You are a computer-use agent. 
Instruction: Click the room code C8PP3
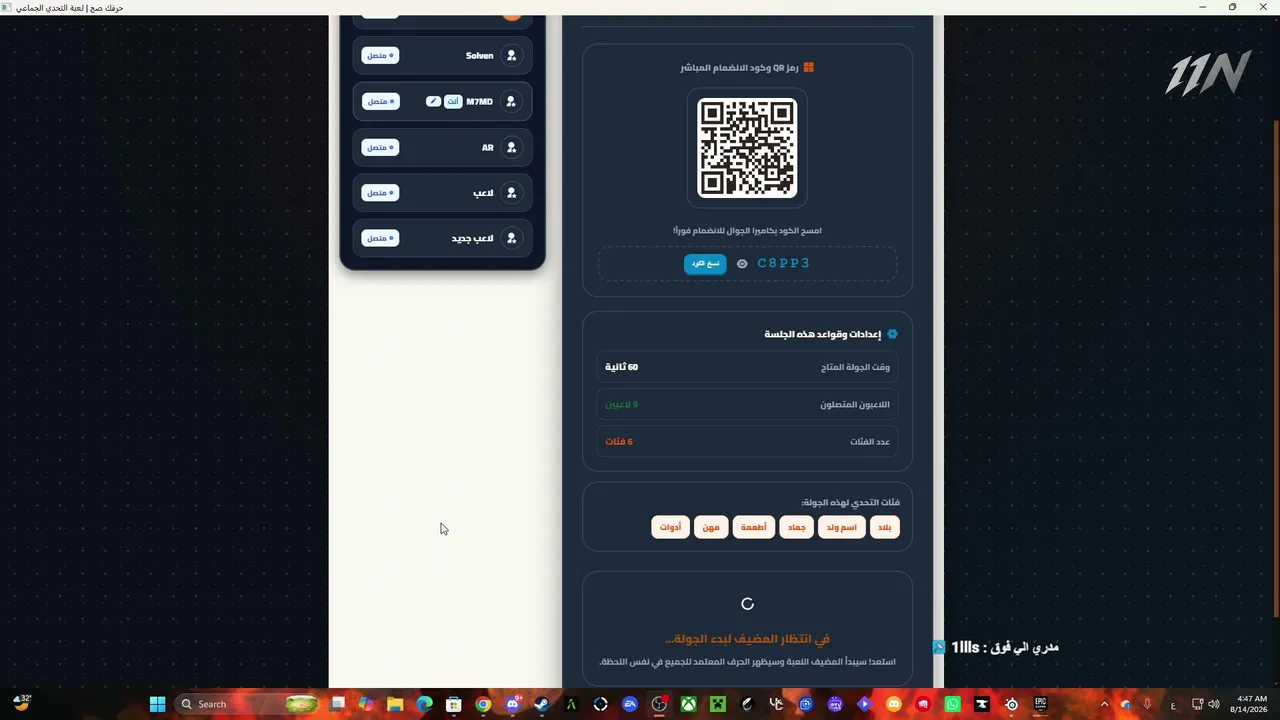click(x=784, y=263)
